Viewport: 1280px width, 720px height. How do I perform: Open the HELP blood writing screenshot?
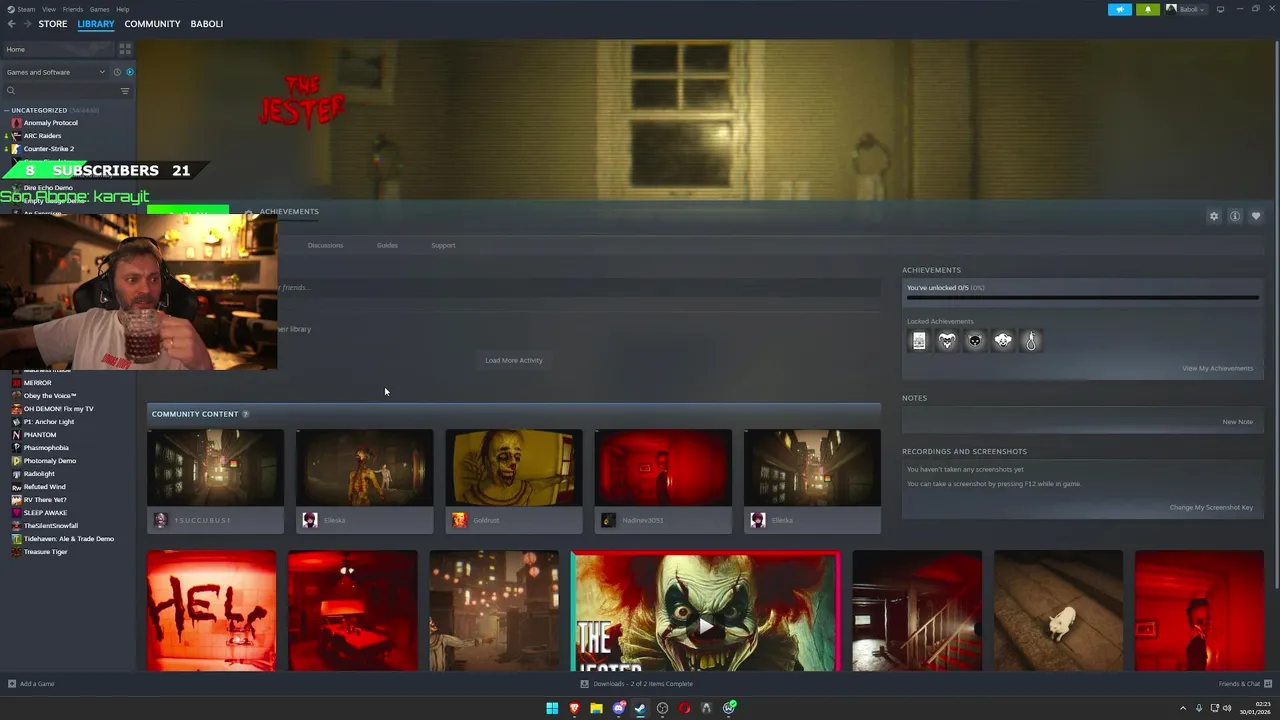[211, 611]
